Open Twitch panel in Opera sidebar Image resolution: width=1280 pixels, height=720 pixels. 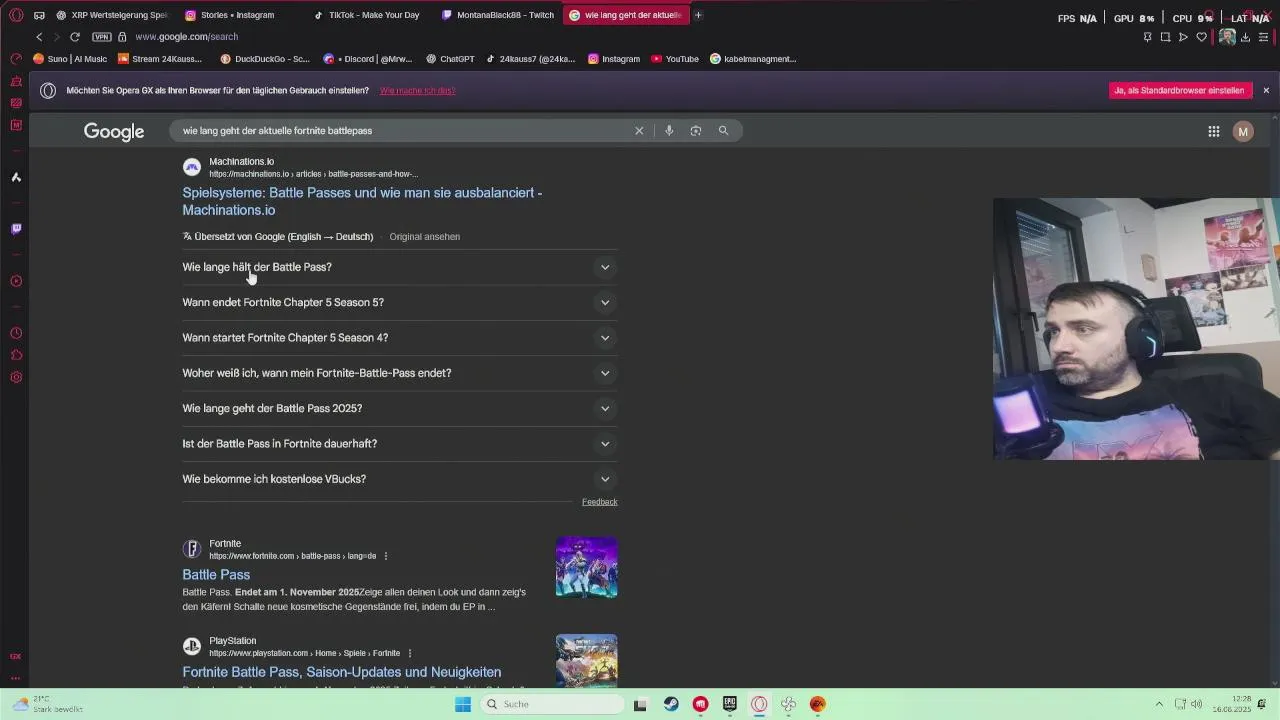pyautogui.click(x=16, y=229)
